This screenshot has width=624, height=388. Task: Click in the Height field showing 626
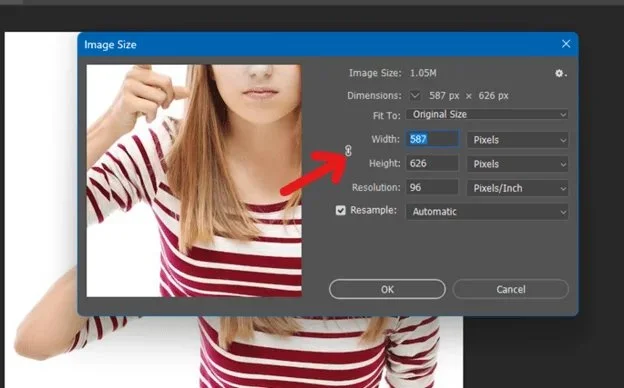click(433, 164)
